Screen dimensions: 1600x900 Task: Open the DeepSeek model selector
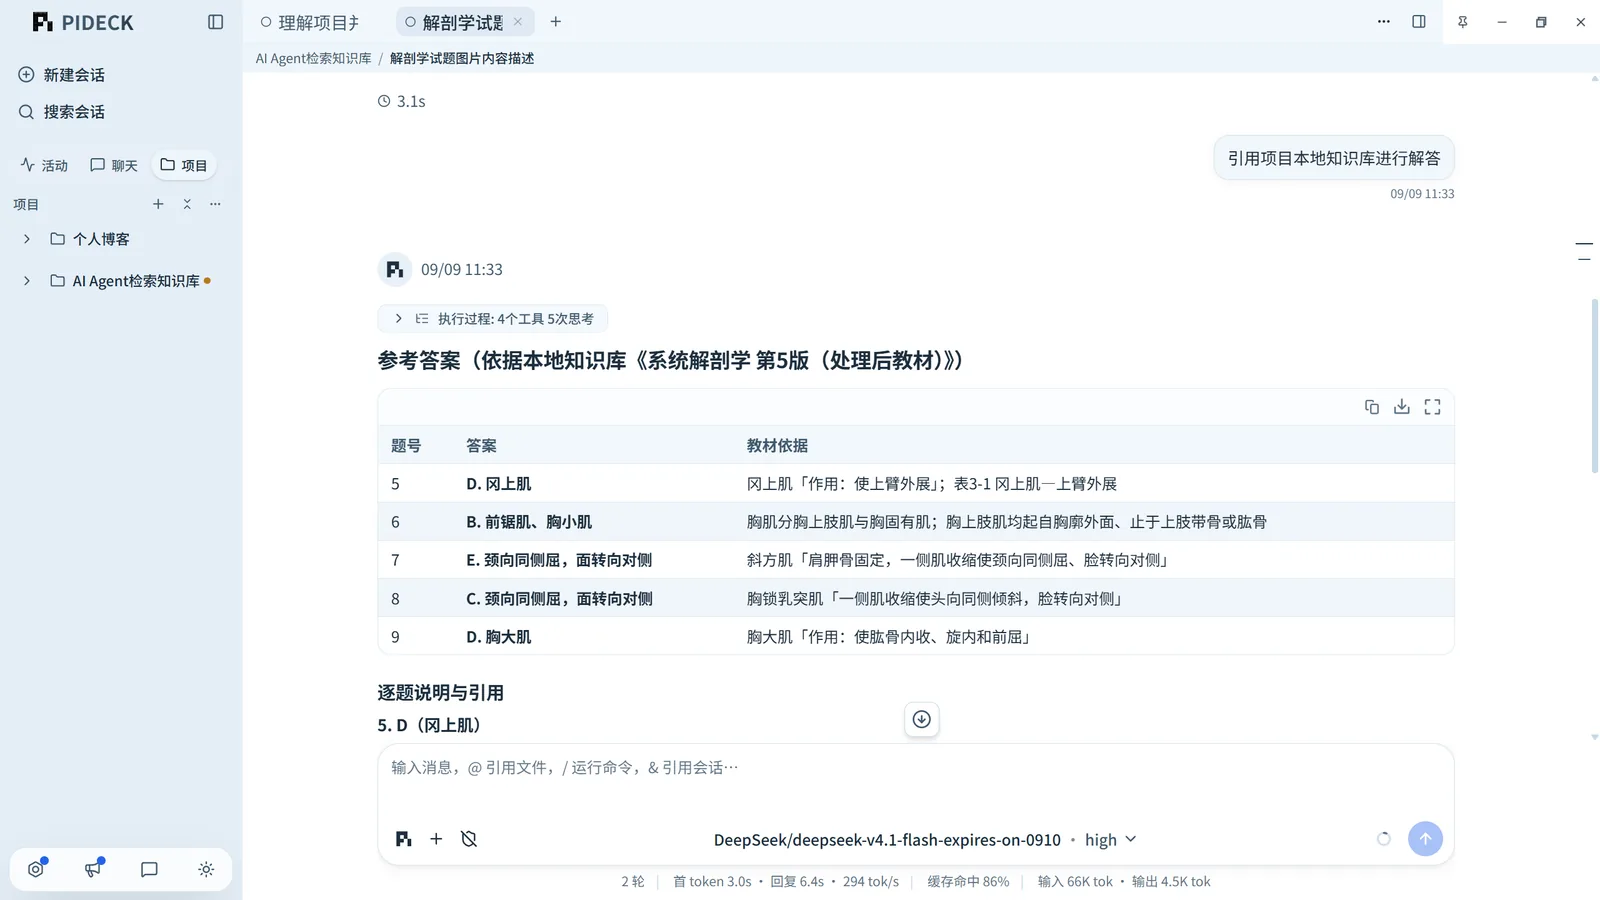(887, 840)
